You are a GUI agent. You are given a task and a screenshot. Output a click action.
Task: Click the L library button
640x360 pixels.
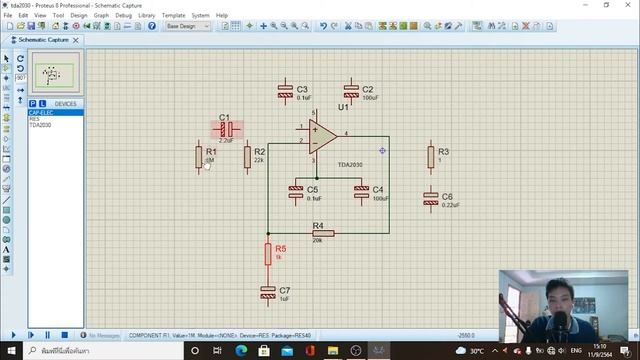click(42, 104)
